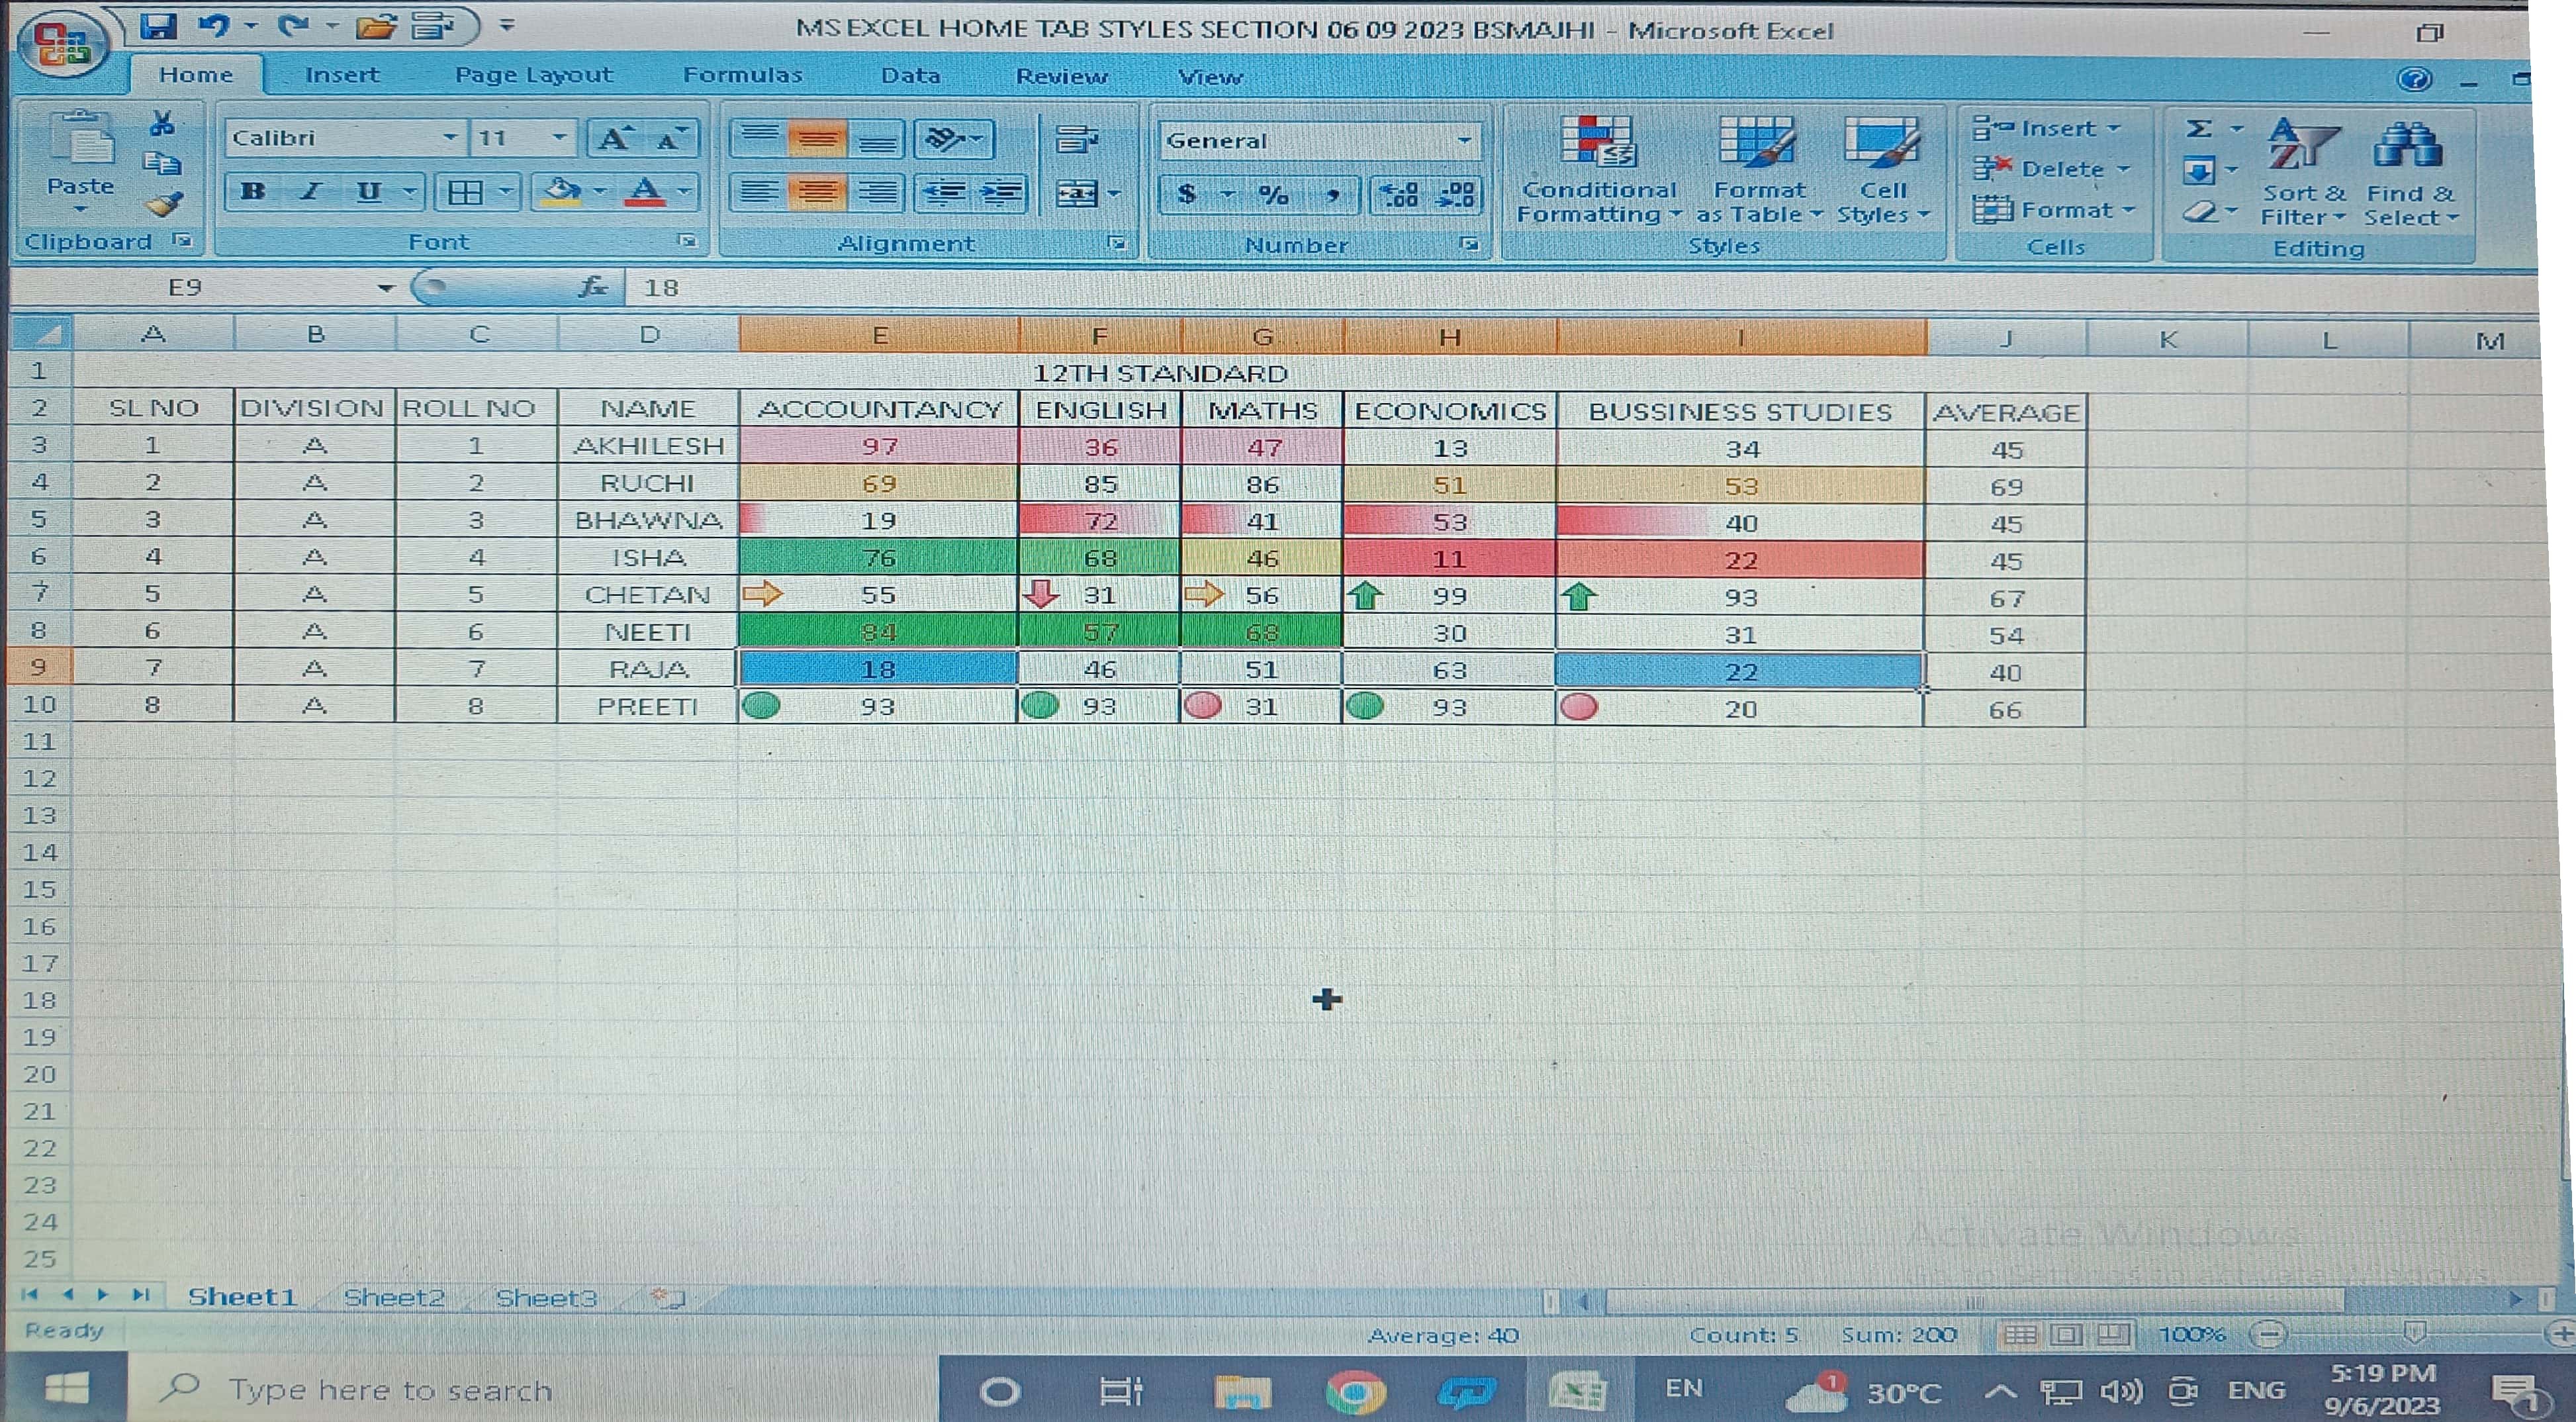The width and height of the screenshot is (2576, 1422).
Task: Click the Format Painter brush icon
Action: (163, 205)
